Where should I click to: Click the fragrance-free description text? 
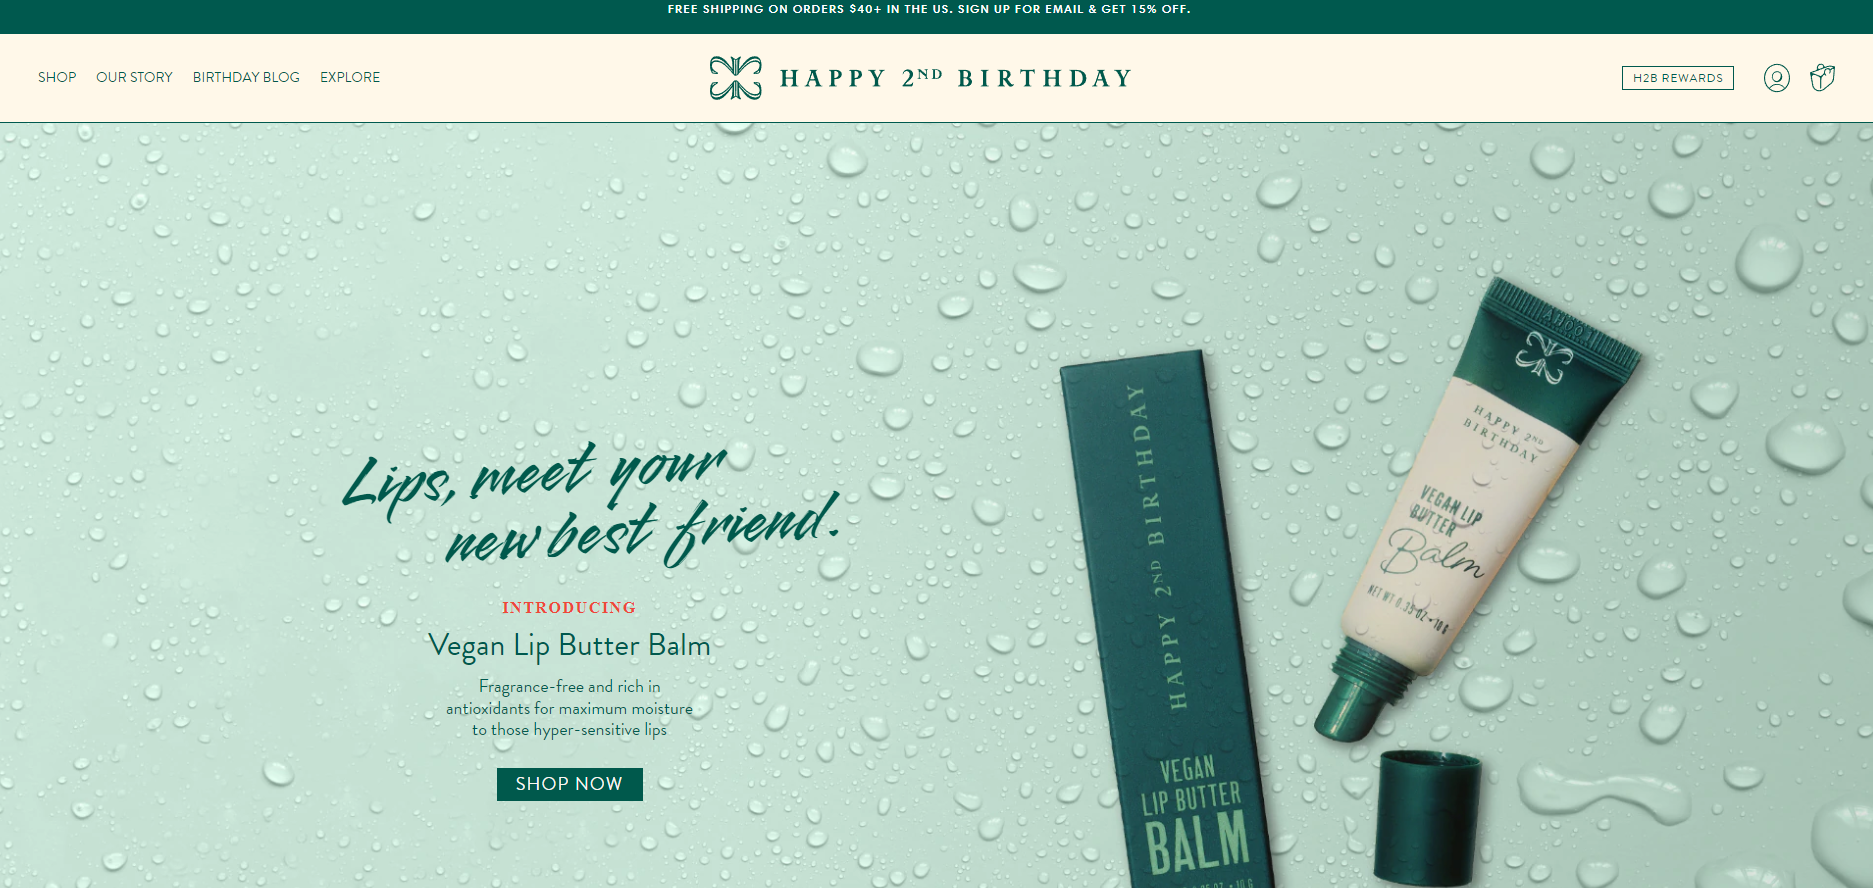tap(569, 708)
